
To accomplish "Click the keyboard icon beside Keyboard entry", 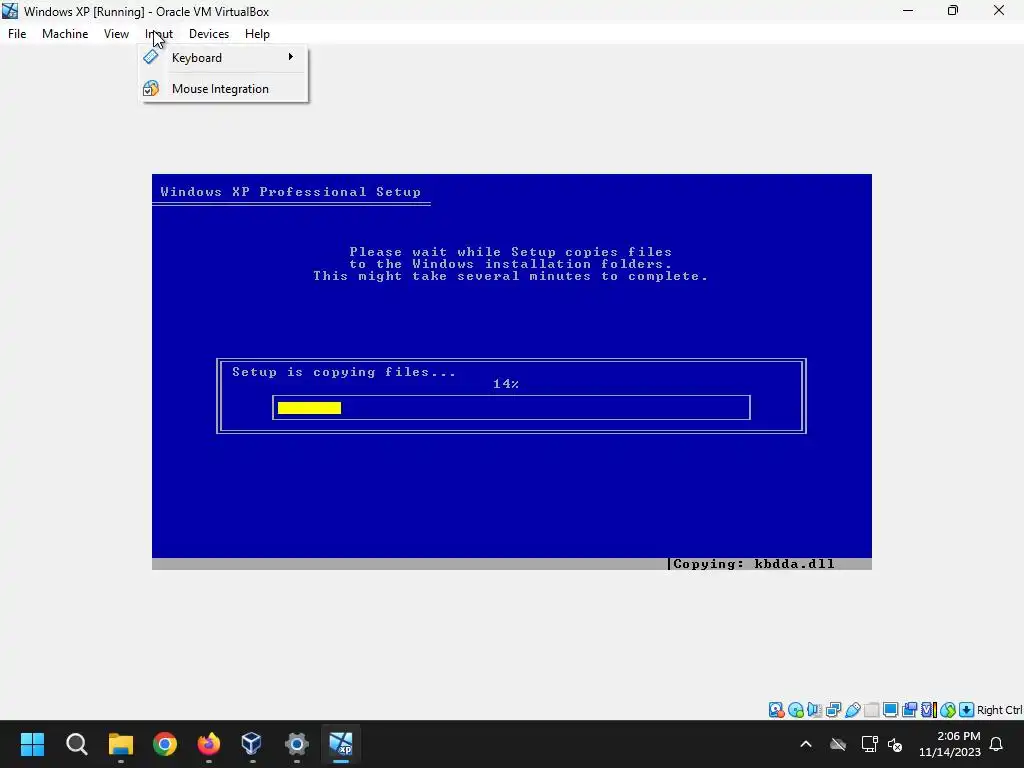I will (151, 57).
